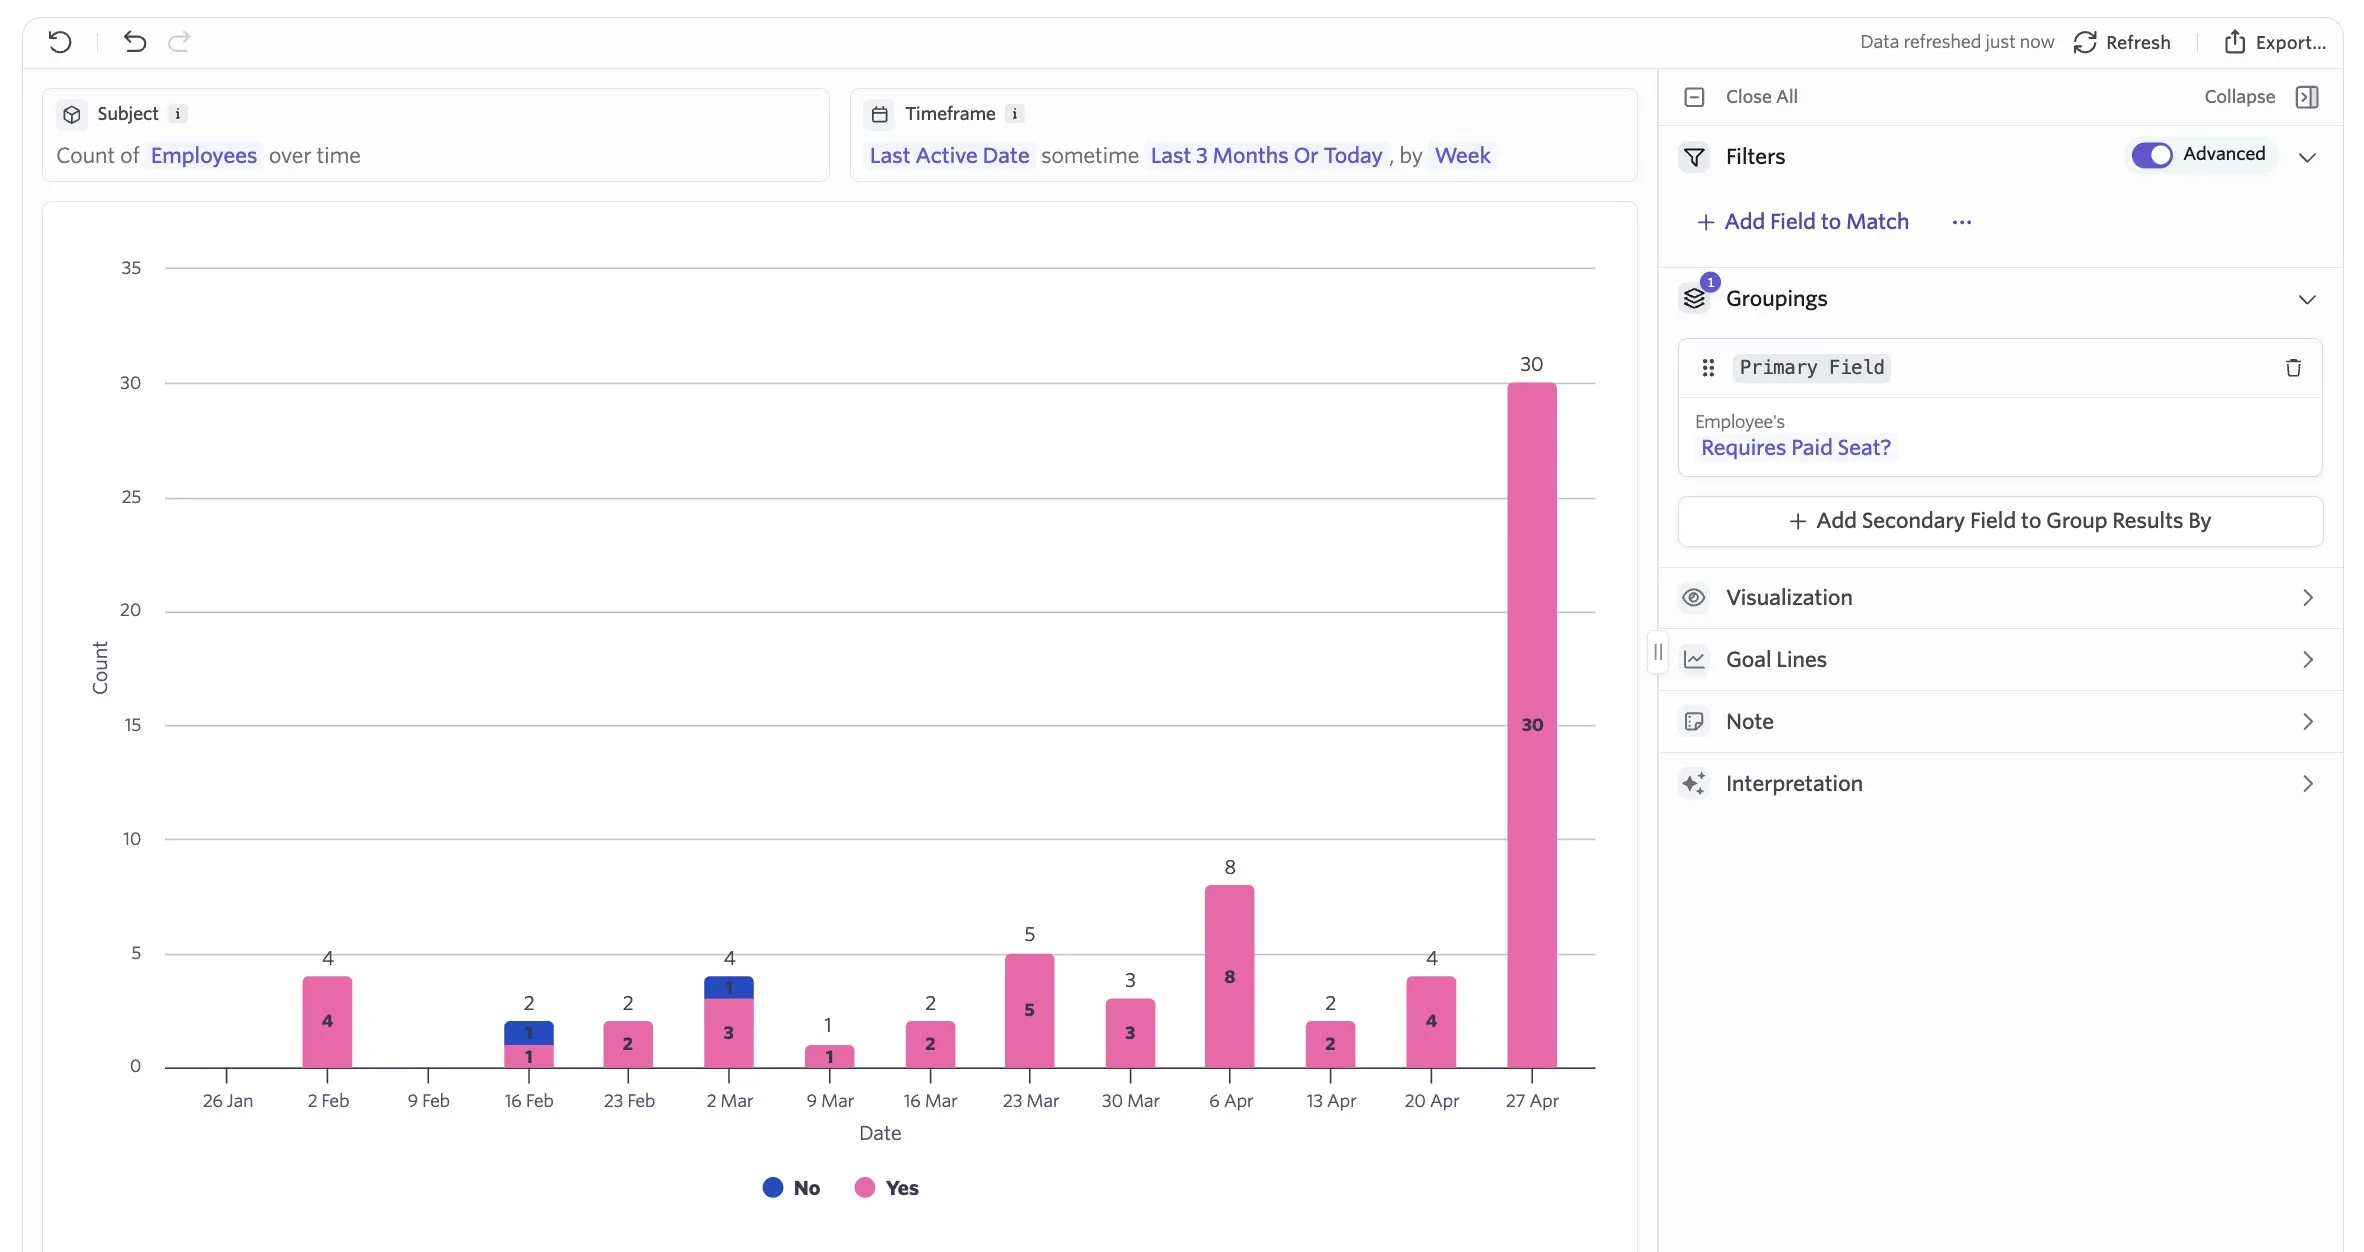Change the Week interval selector
The width and height of the screenshot is (2364, 1252).
(1462, 156)
